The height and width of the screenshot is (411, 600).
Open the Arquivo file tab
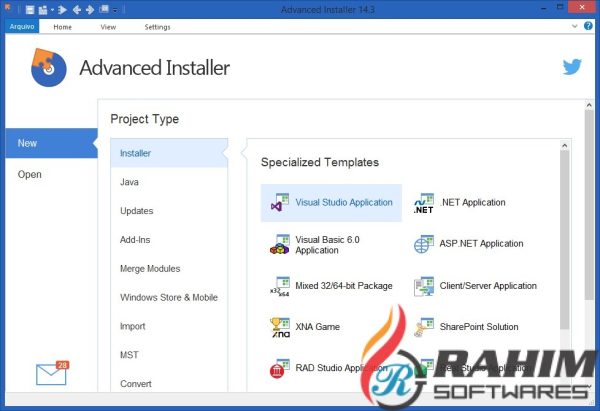(x=22, y=26)
